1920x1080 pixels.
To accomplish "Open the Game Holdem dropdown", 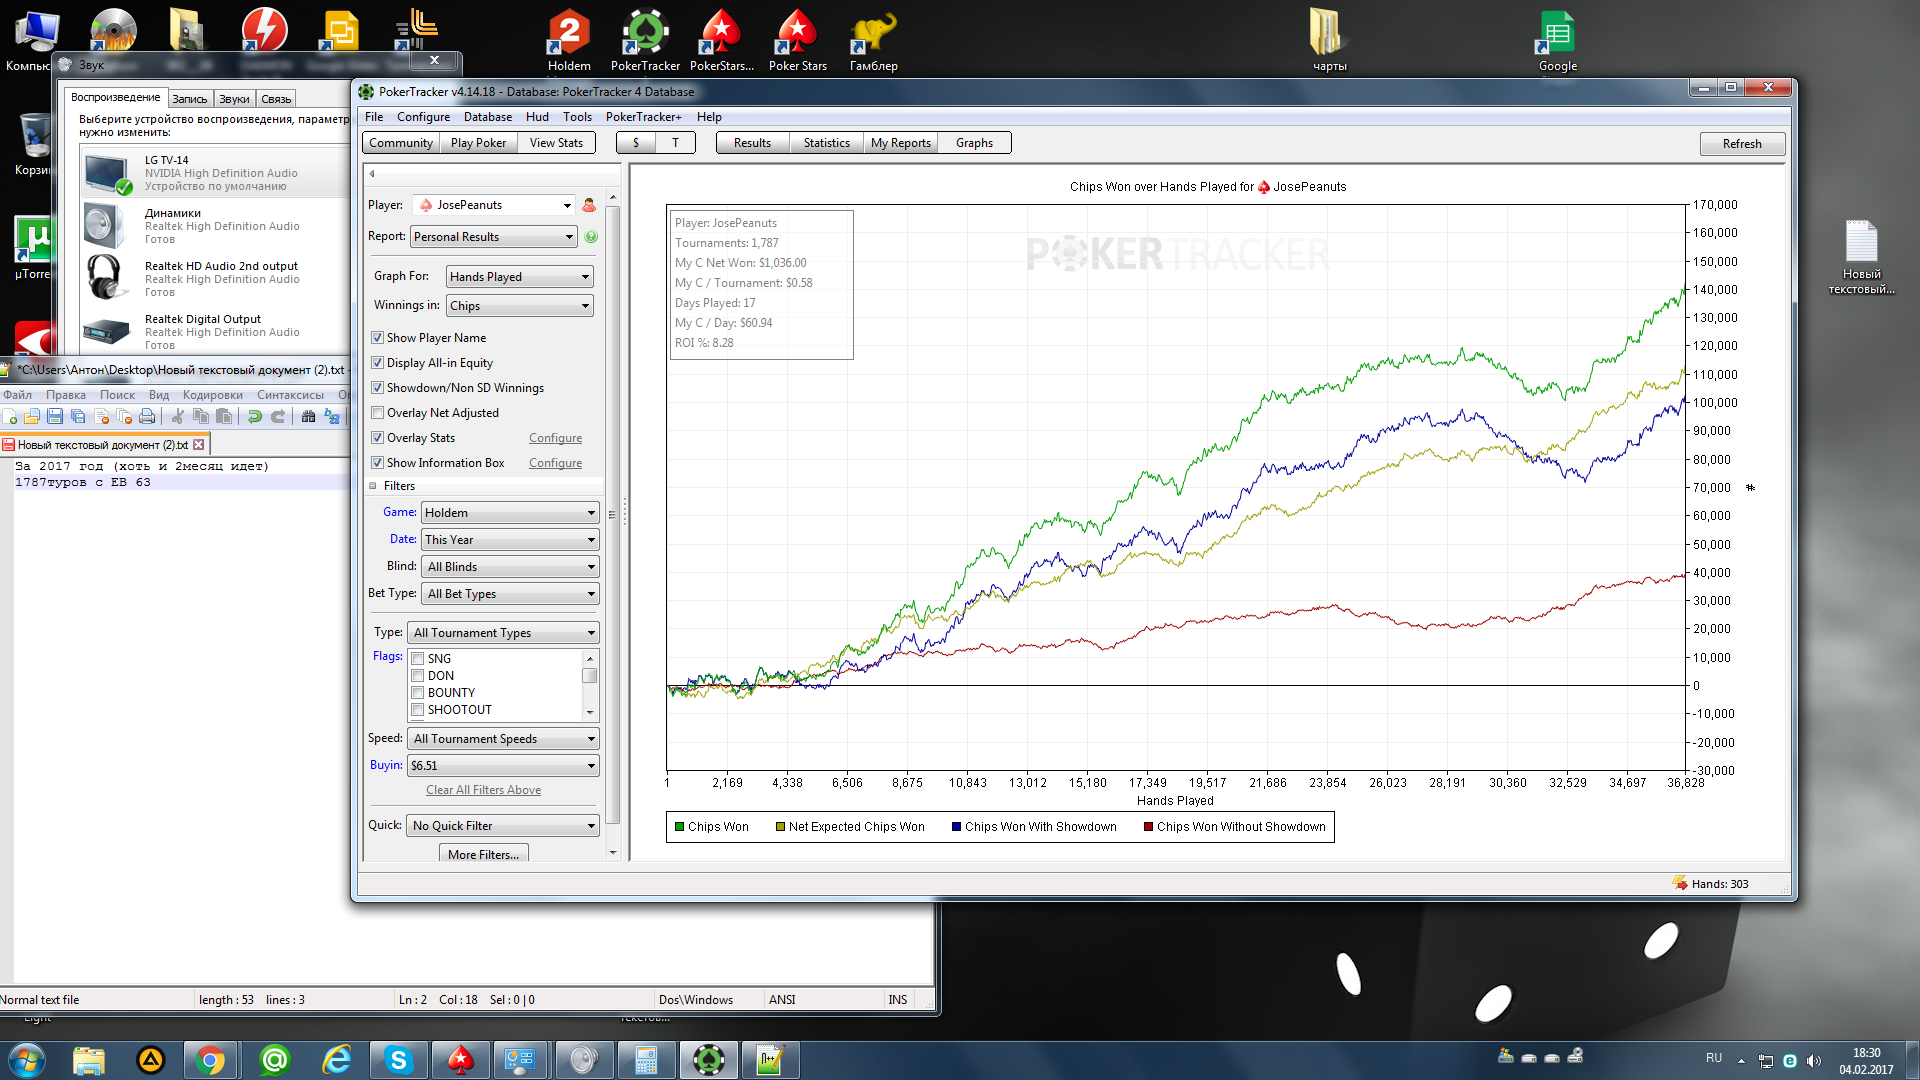I will [x=510, y=513].
